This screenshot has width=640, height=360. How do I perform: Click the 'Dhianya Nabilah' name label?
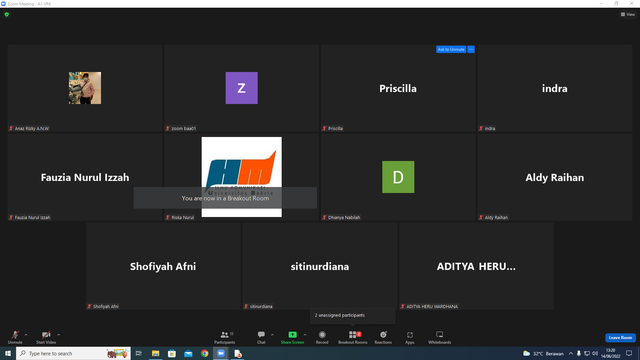click(x=344, y=217)
